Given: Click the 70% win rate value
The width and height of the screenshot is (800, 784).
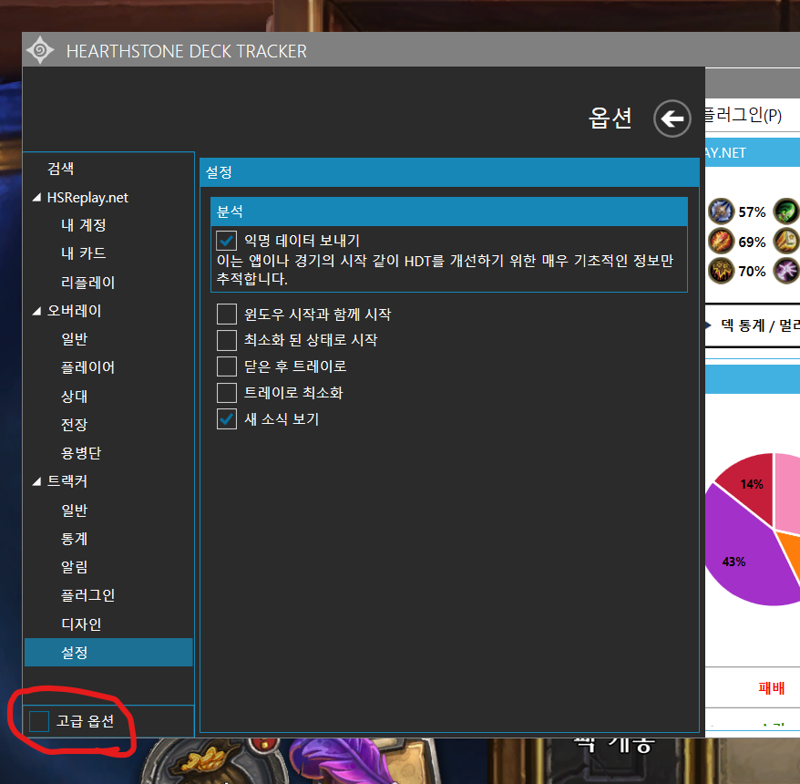Looking at the screenshot, I should [752, 271].
